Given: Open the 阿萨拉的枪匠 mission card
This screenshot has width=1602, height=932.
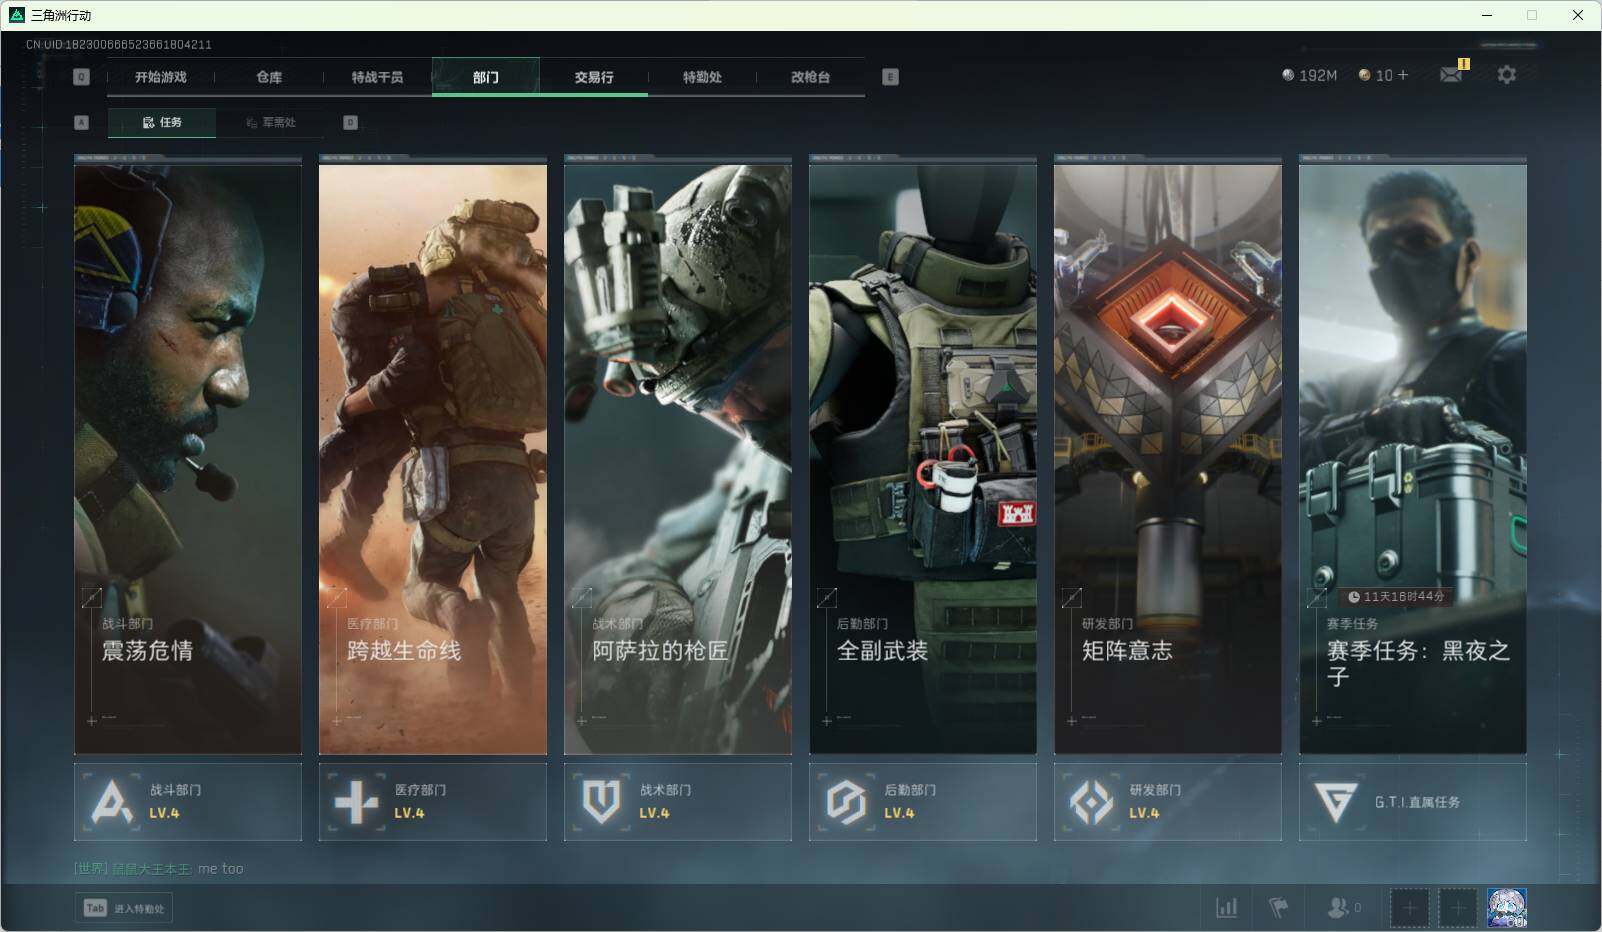Looking at the screenshot, I should click(678, 455).
